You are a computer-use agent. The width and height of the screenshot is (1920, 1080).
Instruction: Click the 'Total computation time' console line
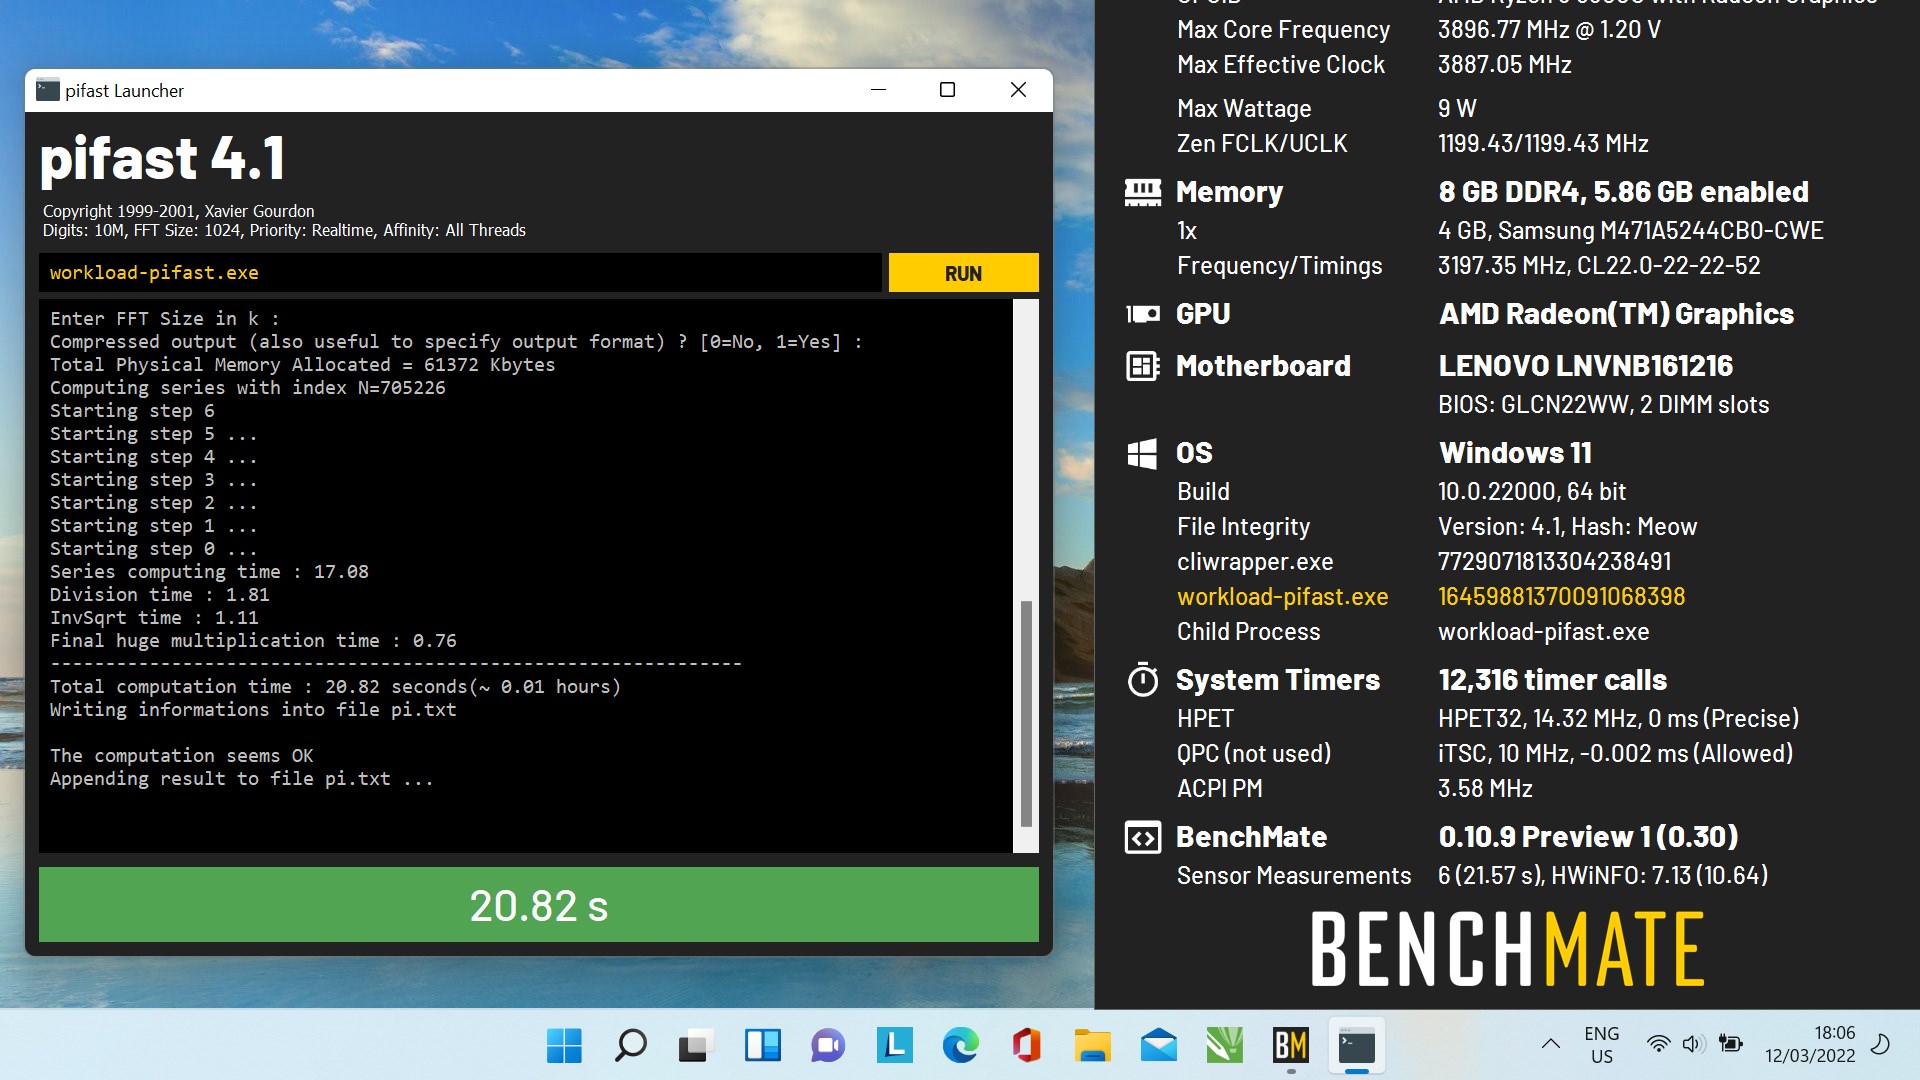pyautogui.click(x=335, y=687)
